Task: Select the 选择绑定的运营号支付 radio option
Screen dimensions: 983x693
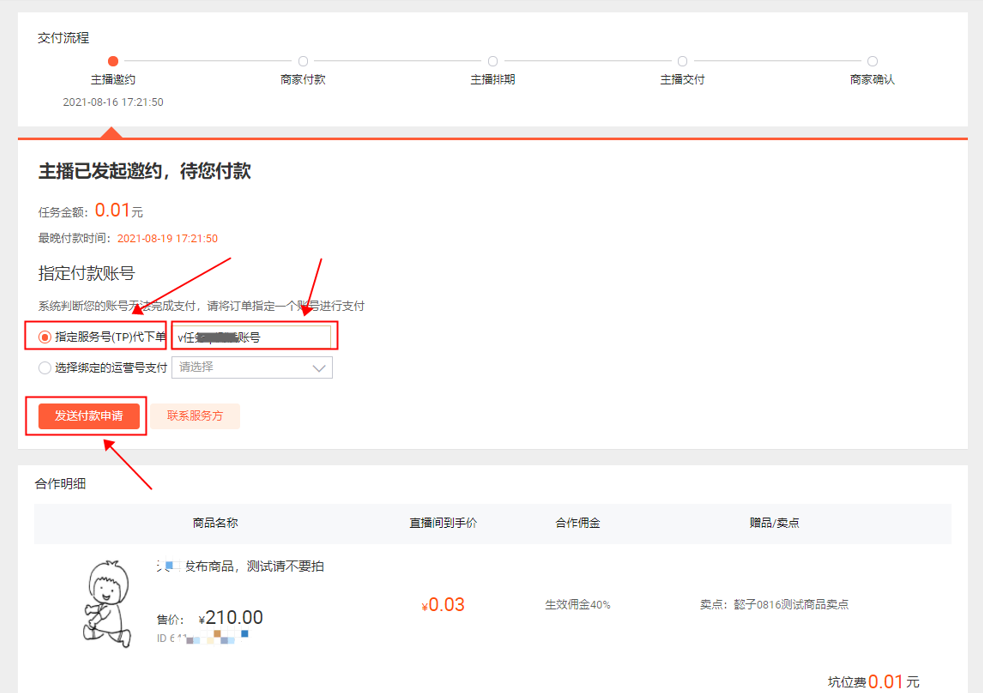Action: [45, 368]
